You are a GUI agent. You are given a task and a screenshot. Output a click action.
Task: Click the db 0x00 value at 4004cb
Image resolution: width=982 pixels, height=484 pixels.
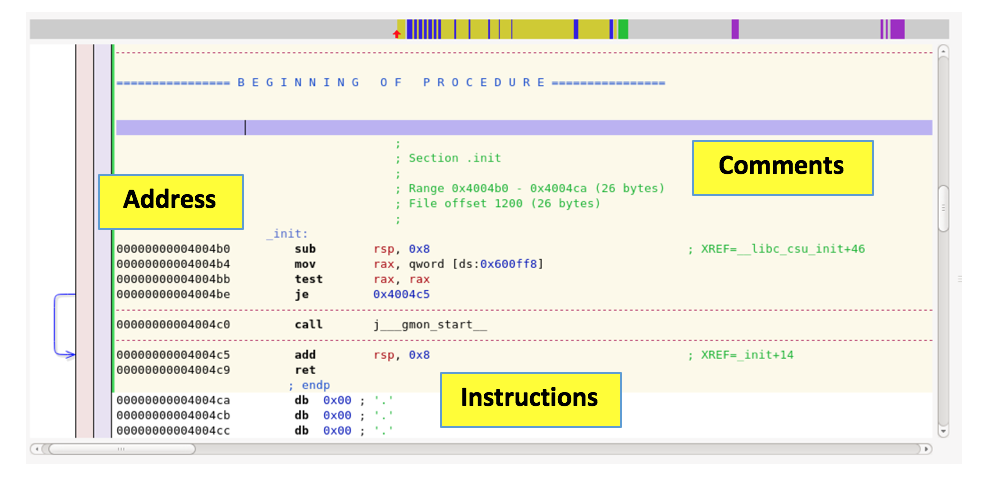point(338,416)
